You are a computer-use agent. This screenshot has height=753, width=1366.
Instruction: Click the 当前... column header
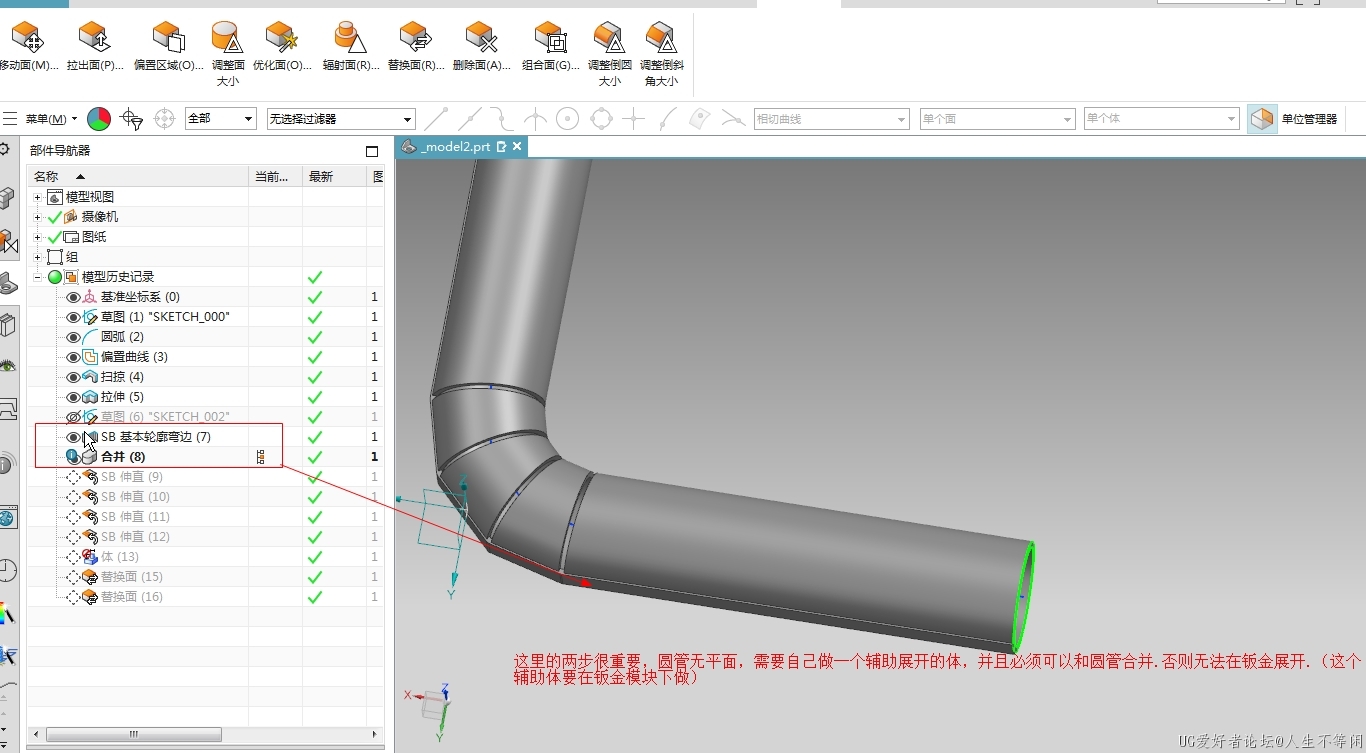point(275,176)
